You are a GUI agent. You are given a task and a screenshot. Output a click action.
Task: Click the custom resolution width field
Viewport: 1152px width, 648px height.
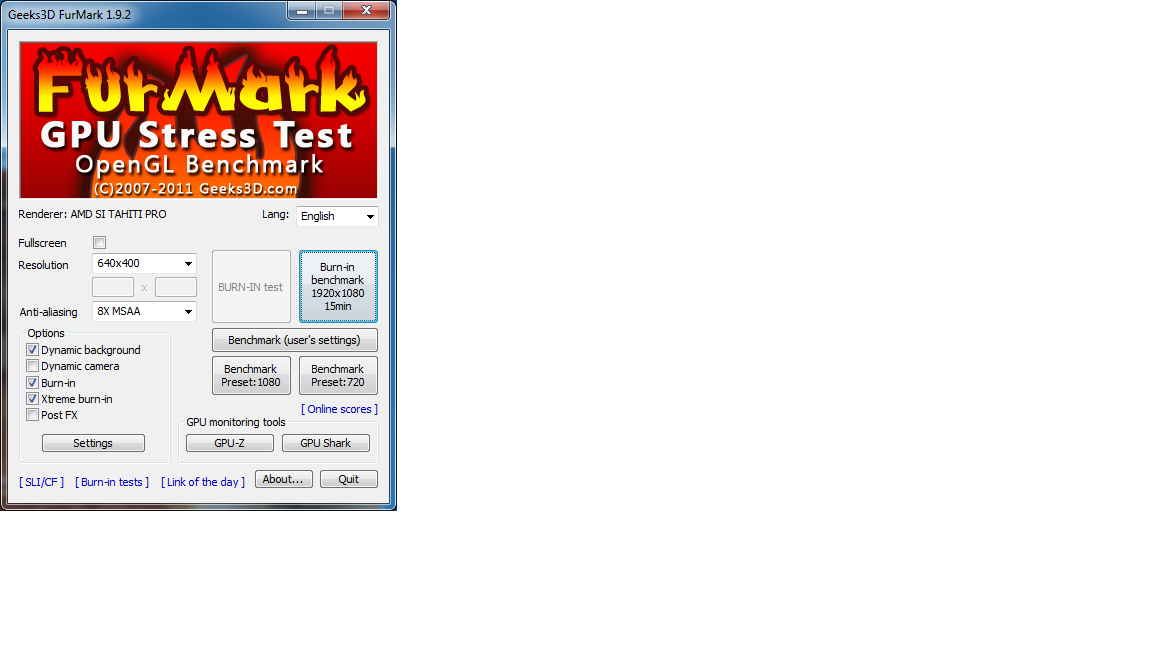pyautogui.click(x=113, y=287)
